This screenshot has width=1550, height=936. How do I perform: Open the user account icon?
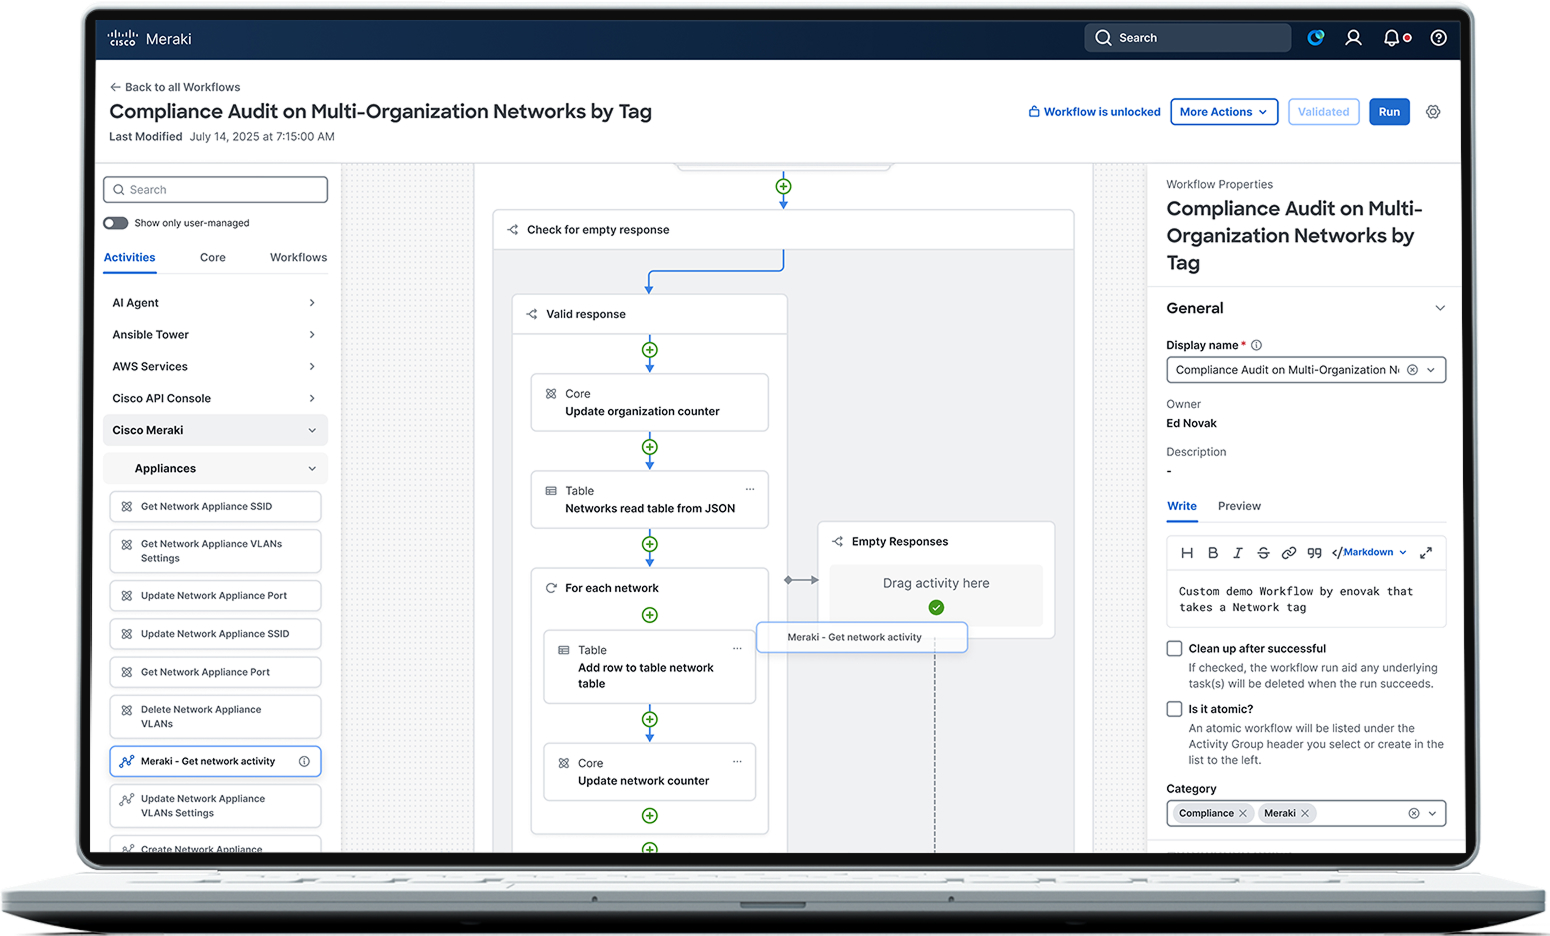[1353, 37]
